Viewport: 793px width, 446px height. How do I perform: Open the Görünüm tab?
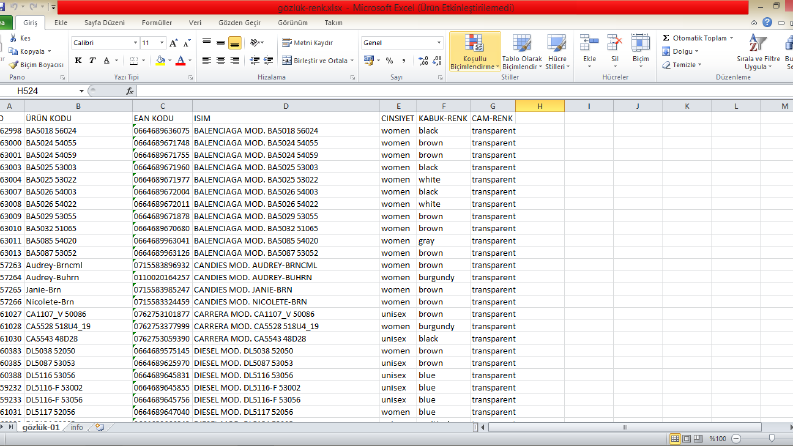[292, 23]
